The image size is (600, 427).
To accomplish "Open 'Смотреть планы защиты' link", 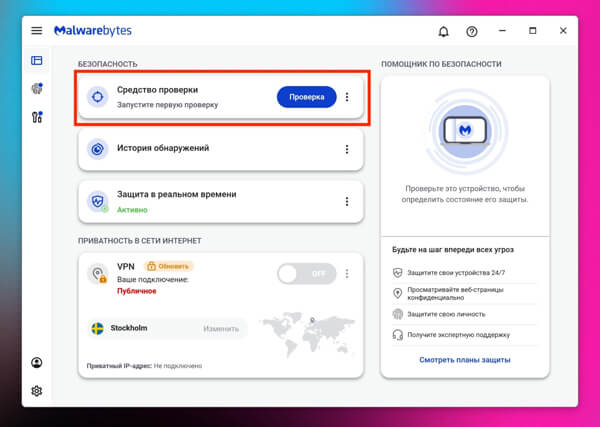I will [465, 360].
